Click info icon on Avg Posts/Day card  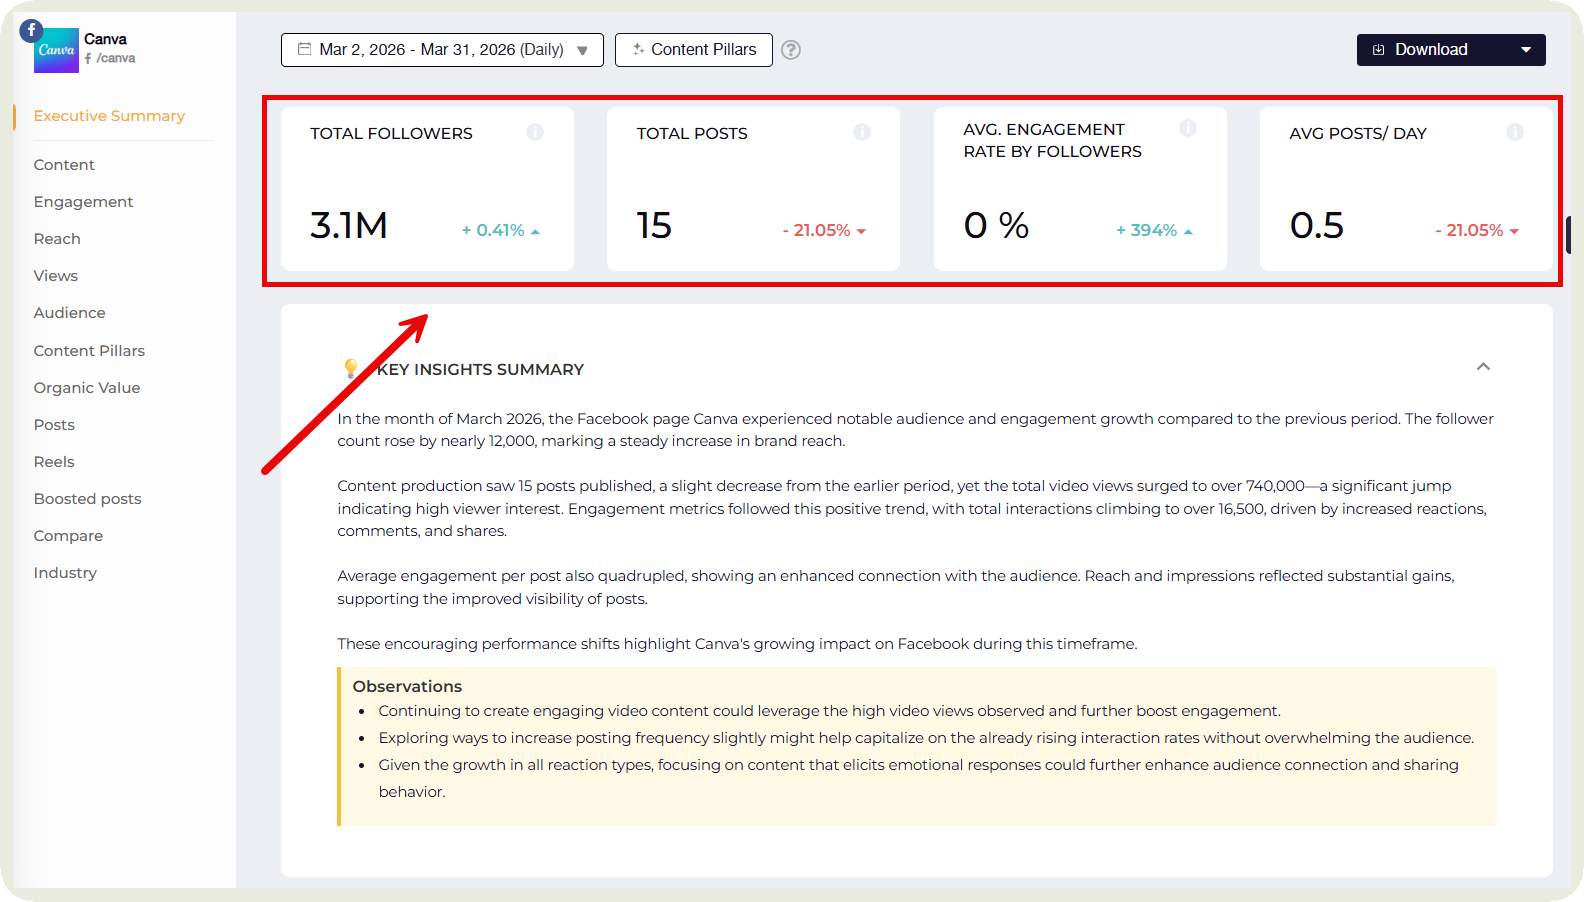click(1515, 132)
